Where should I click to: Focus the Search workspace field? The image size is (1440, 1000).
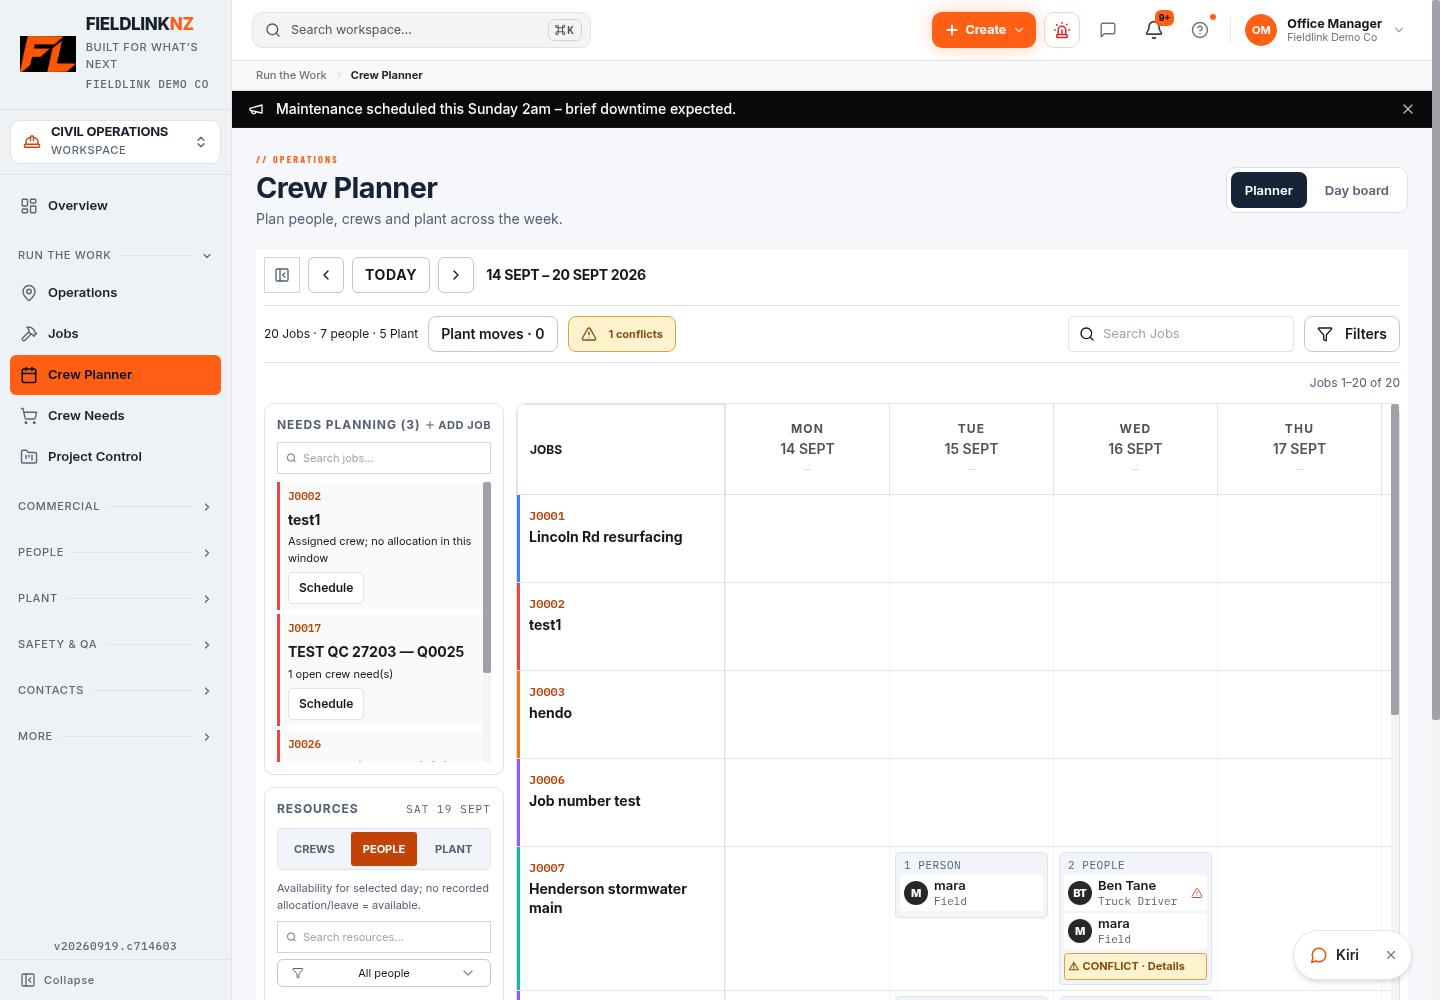pos(421,30)
